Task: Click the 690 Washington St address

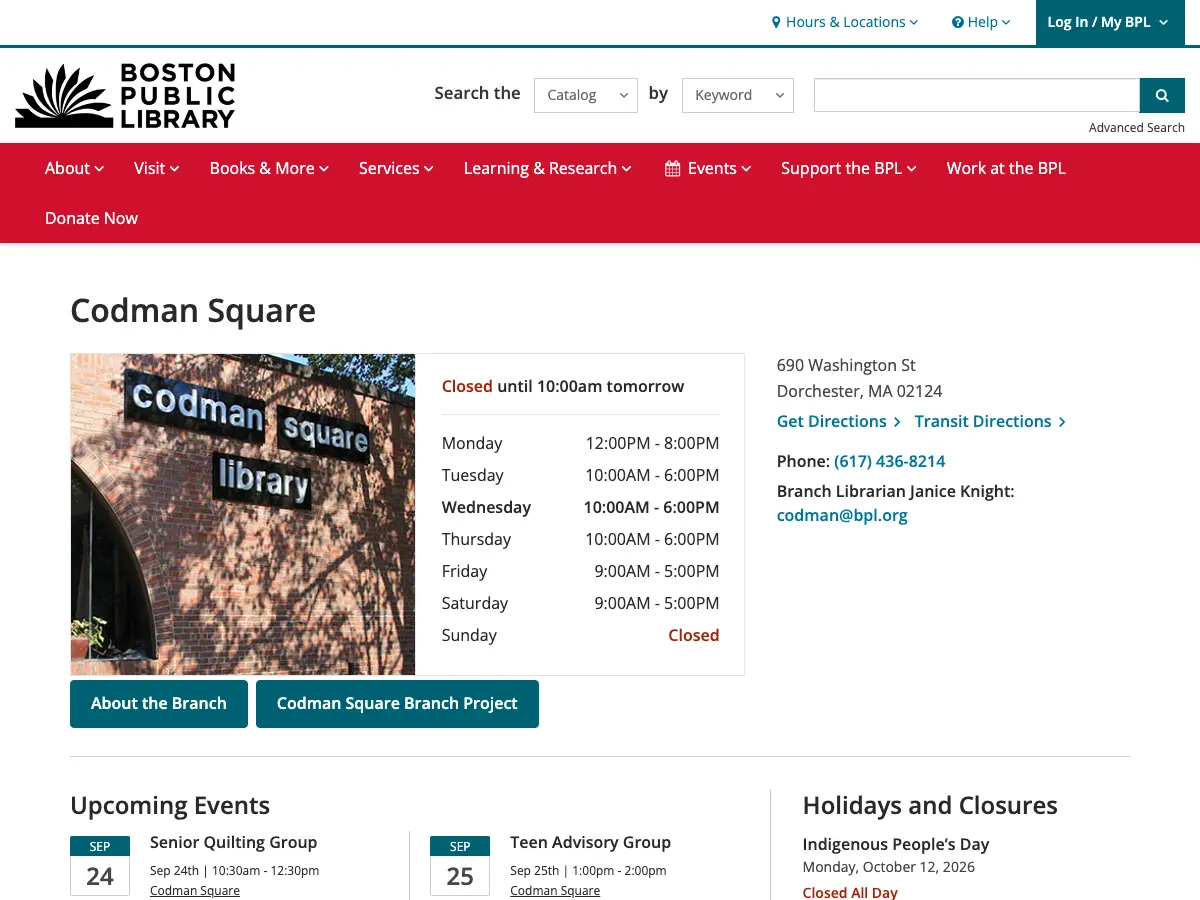Action: pos(859,378)
